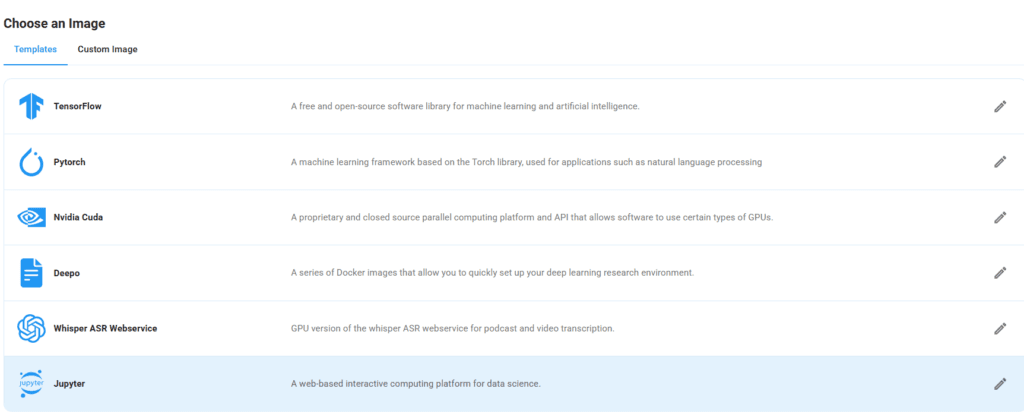Image resolution: width=1024 pixels, height=417 pixels.
Task: Edit the Pytorch template with pencil icon
Action: click(999, 162)
